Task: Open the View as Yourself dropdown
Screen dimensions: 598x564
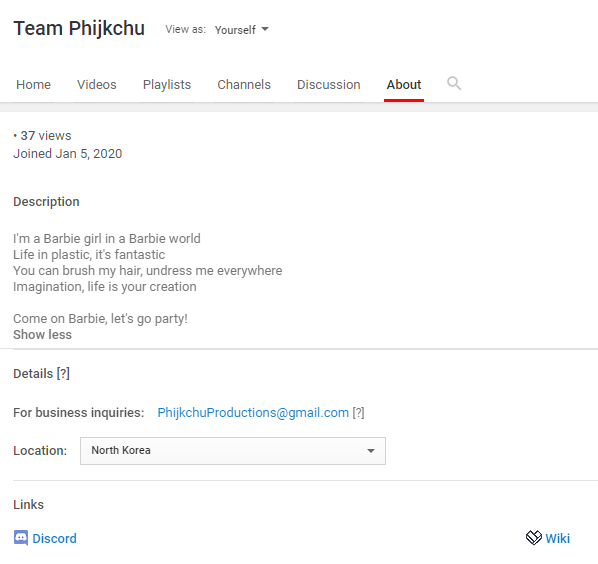Action: (241, 30)
